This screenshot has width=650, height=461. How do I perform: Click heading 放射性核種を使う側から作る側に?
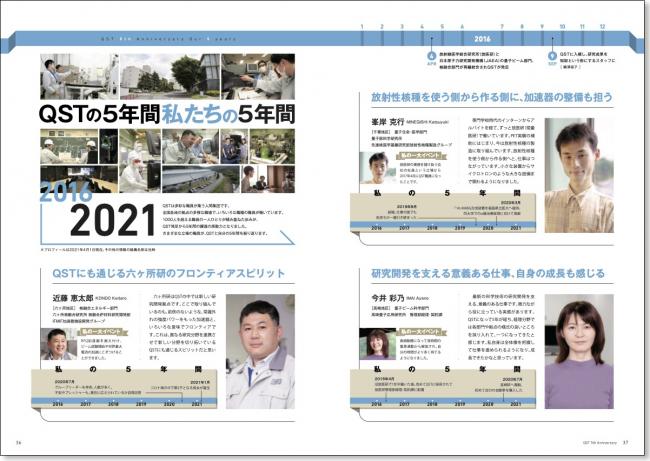click(492, 97)
